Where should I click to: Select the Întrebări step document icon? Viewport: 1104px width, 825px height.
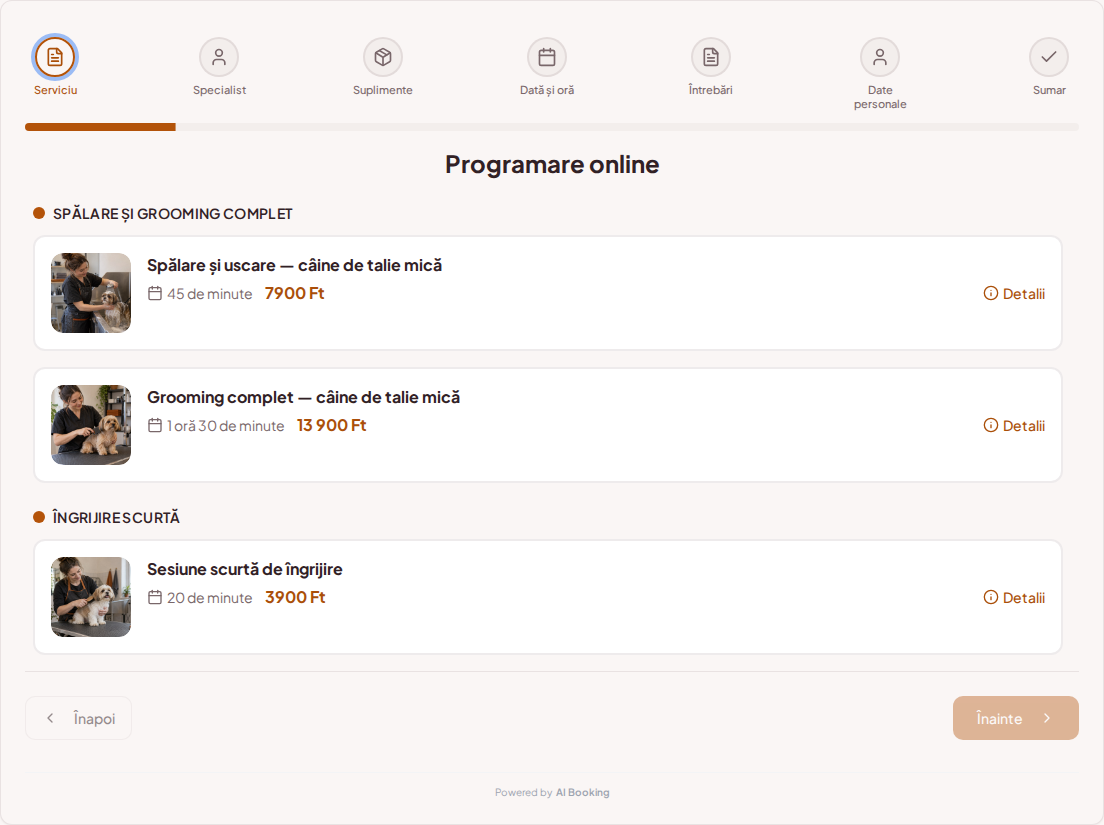(x=711, y=57)
